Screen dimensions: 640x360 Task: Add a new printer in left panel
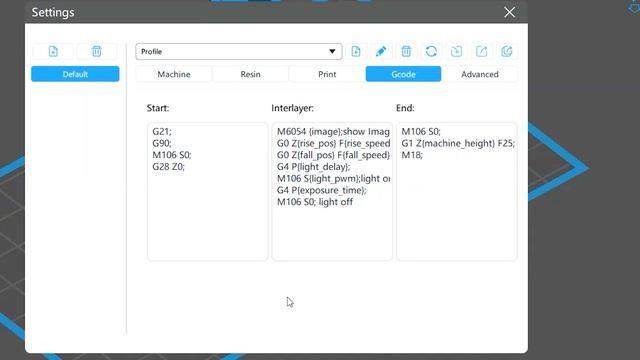coord(53,51)
